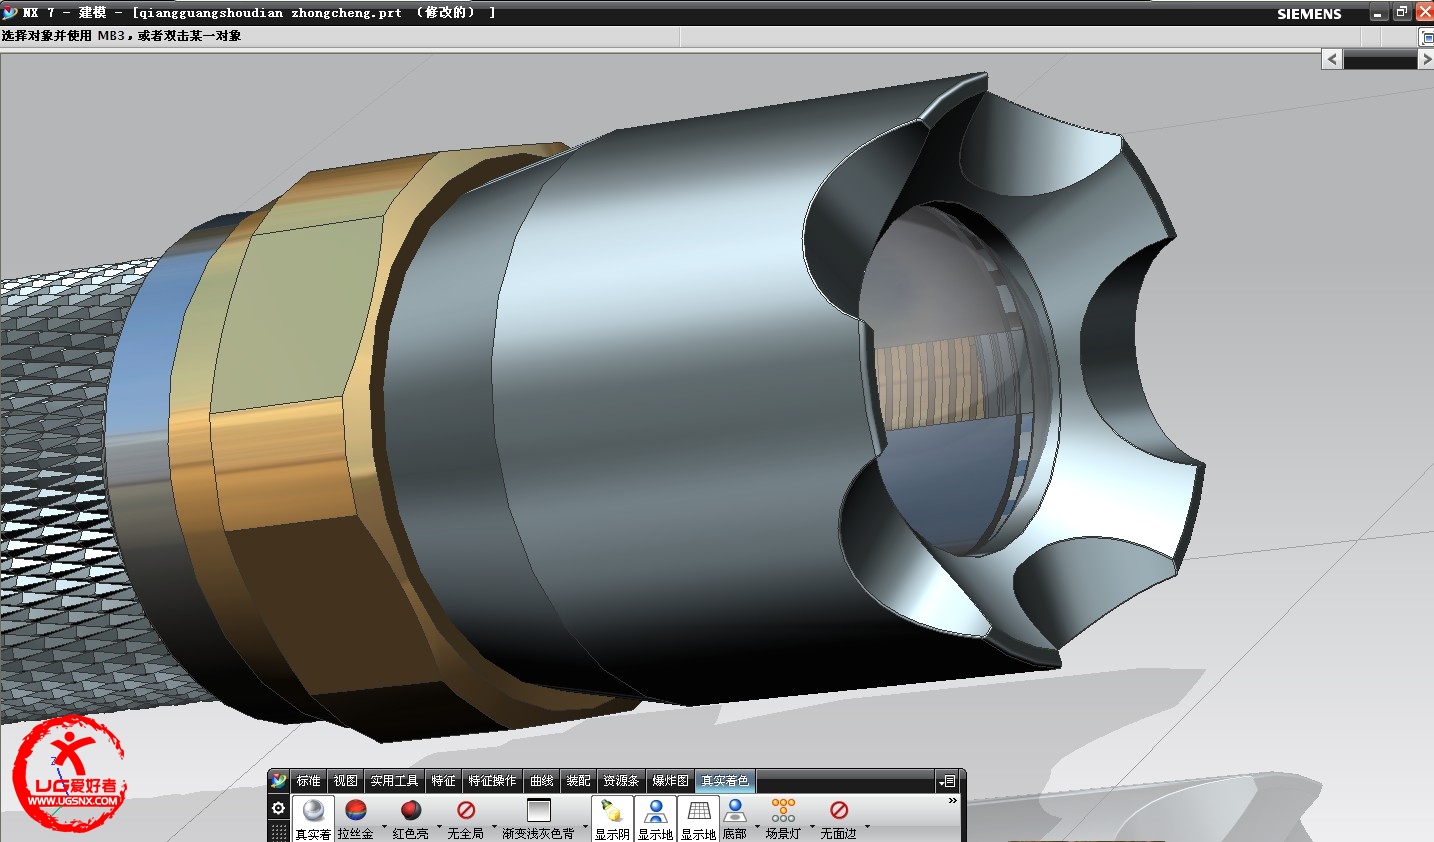Open the toolbar options menu icon
Viewport: 1434px width, 842px height.
click(948, 781)
